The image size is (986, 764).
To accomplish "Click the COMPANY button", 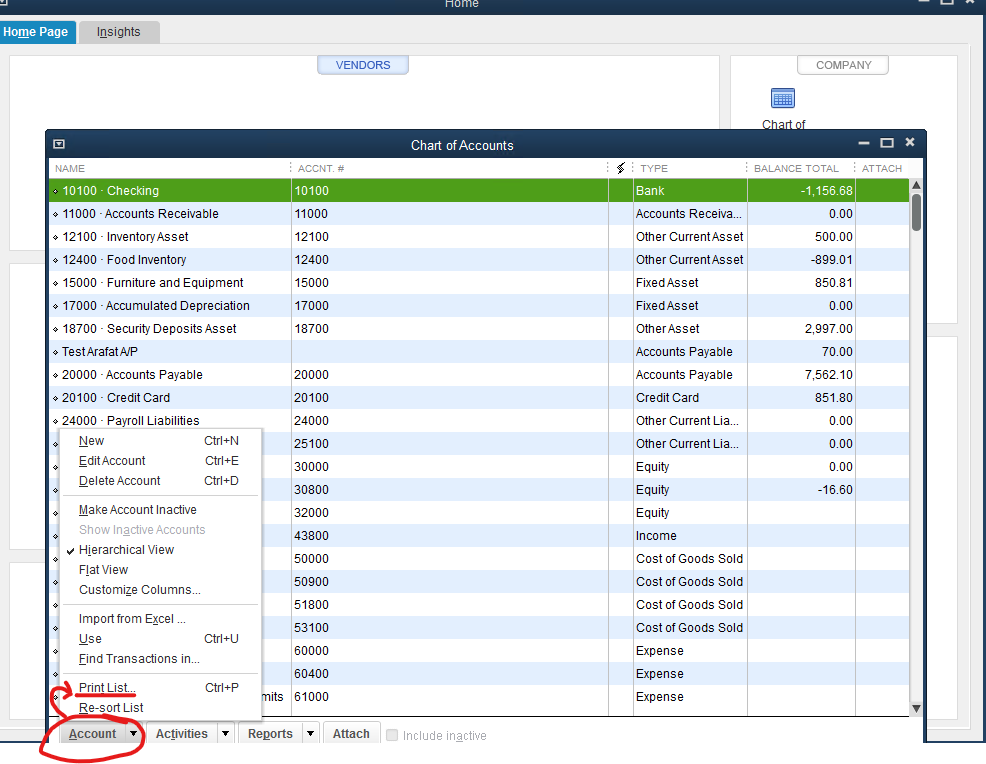I will (x=842, y=64).
